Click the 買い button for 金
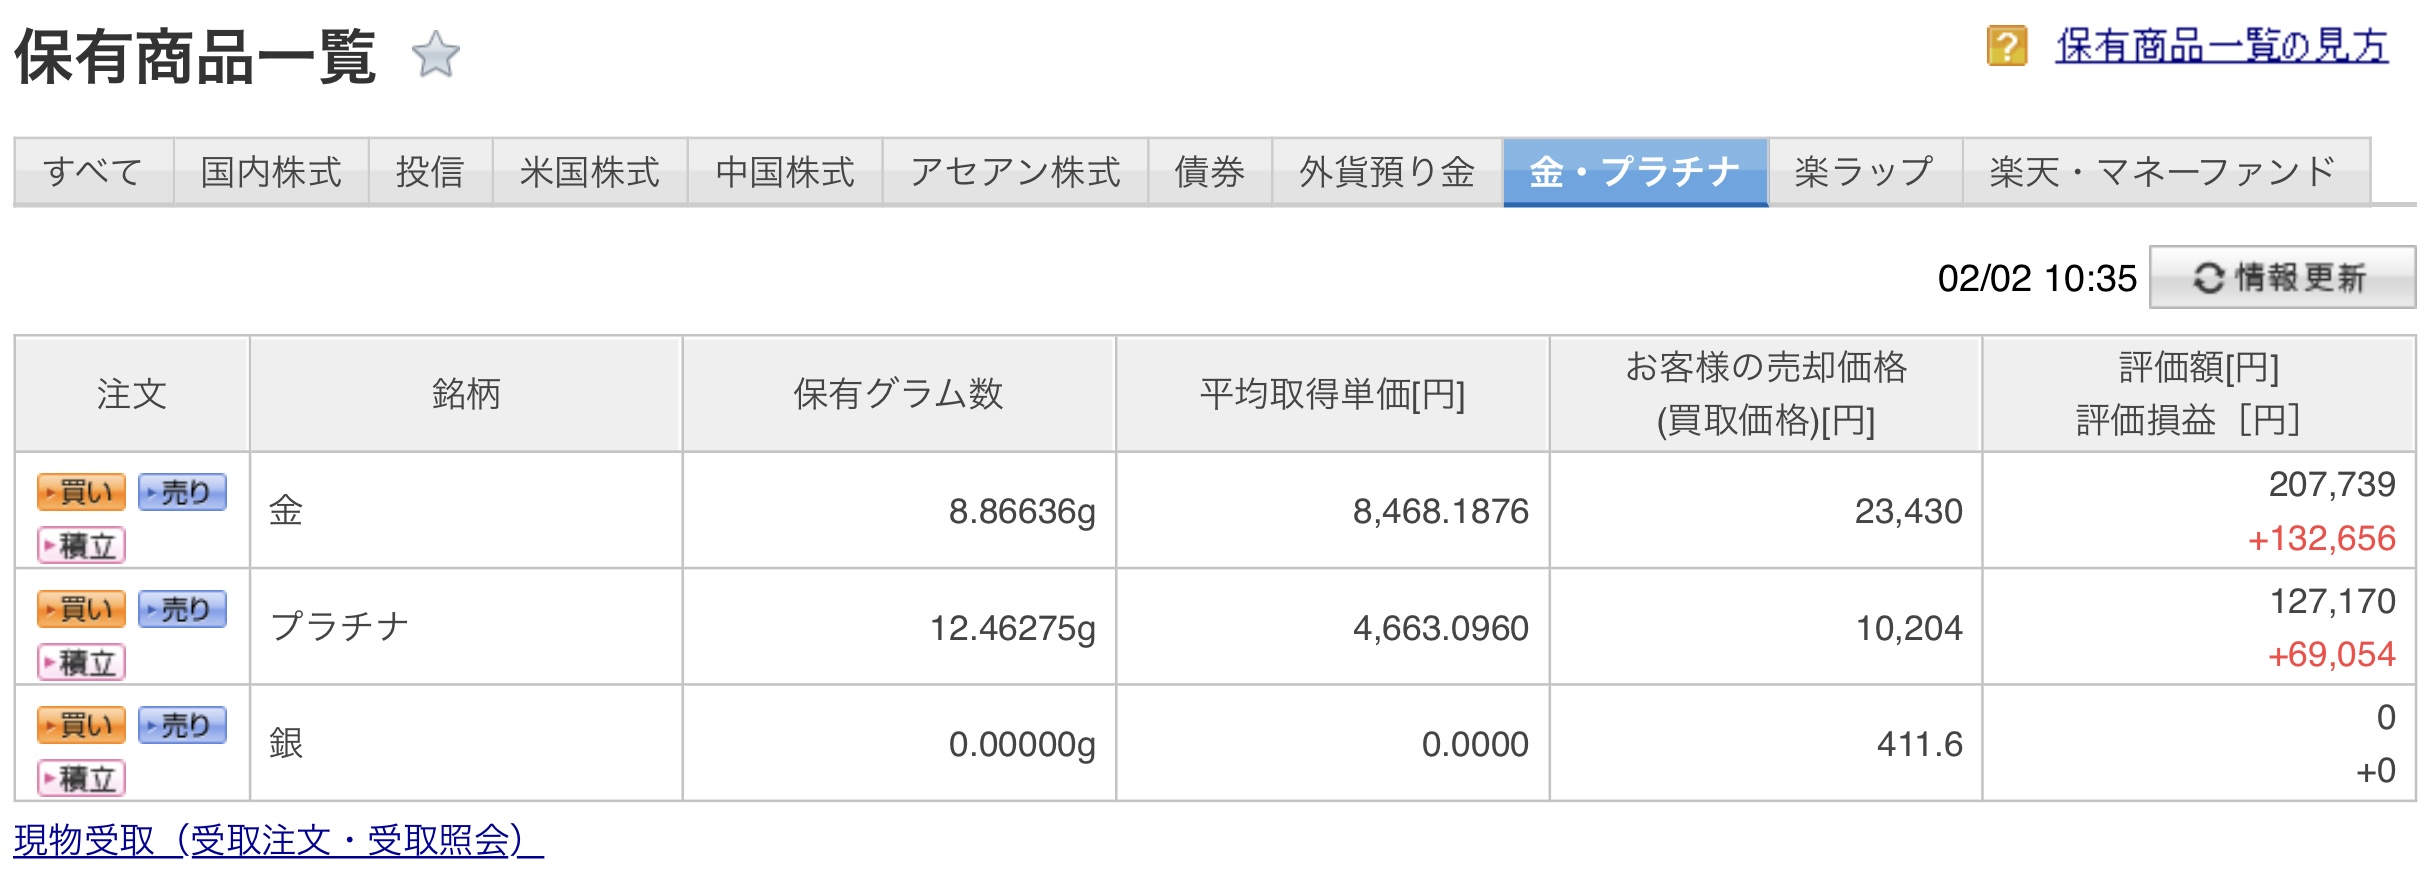Image resolution: width=2436 pixels, height=869 pixels. (82, 492)
